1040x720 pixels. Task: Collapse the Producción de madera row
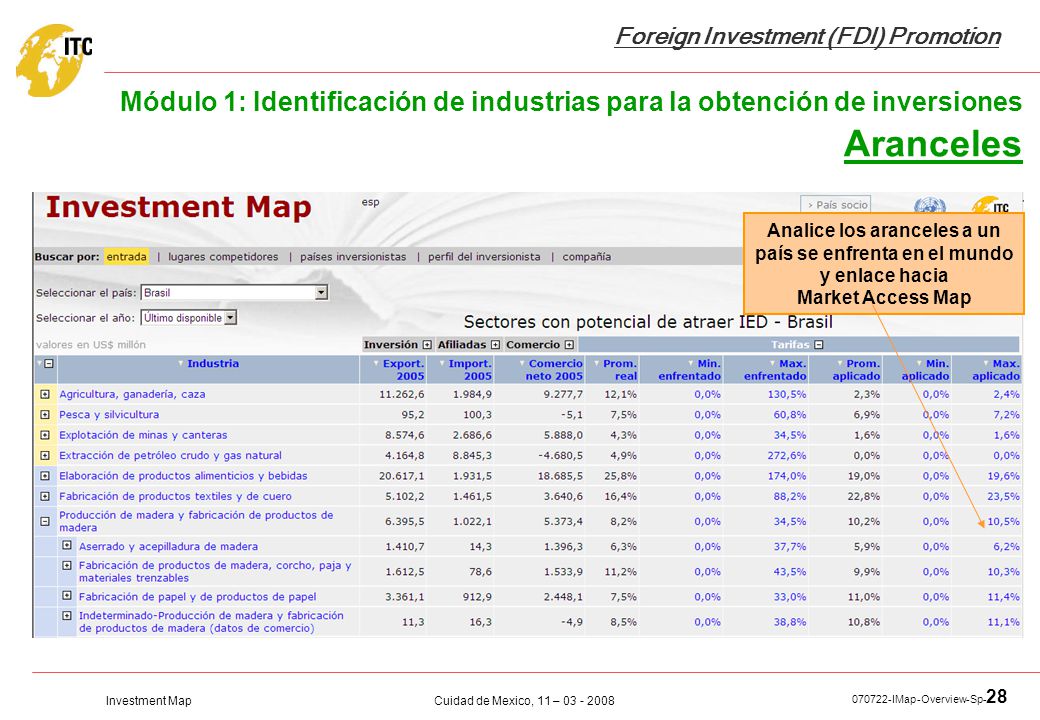point(44,522)
